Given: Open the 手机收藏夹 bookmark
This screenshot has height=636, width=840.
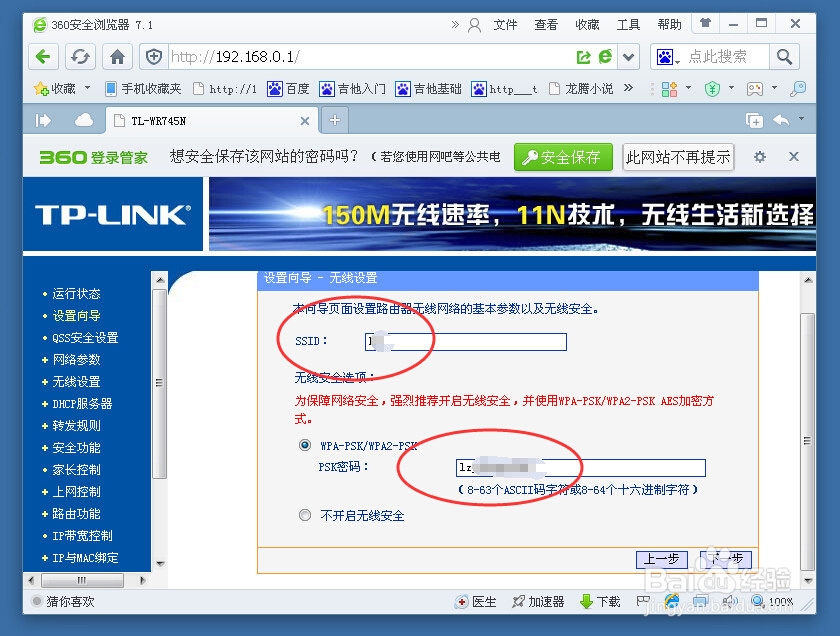Looking at the screenshot, I should [x=143, y=88].
